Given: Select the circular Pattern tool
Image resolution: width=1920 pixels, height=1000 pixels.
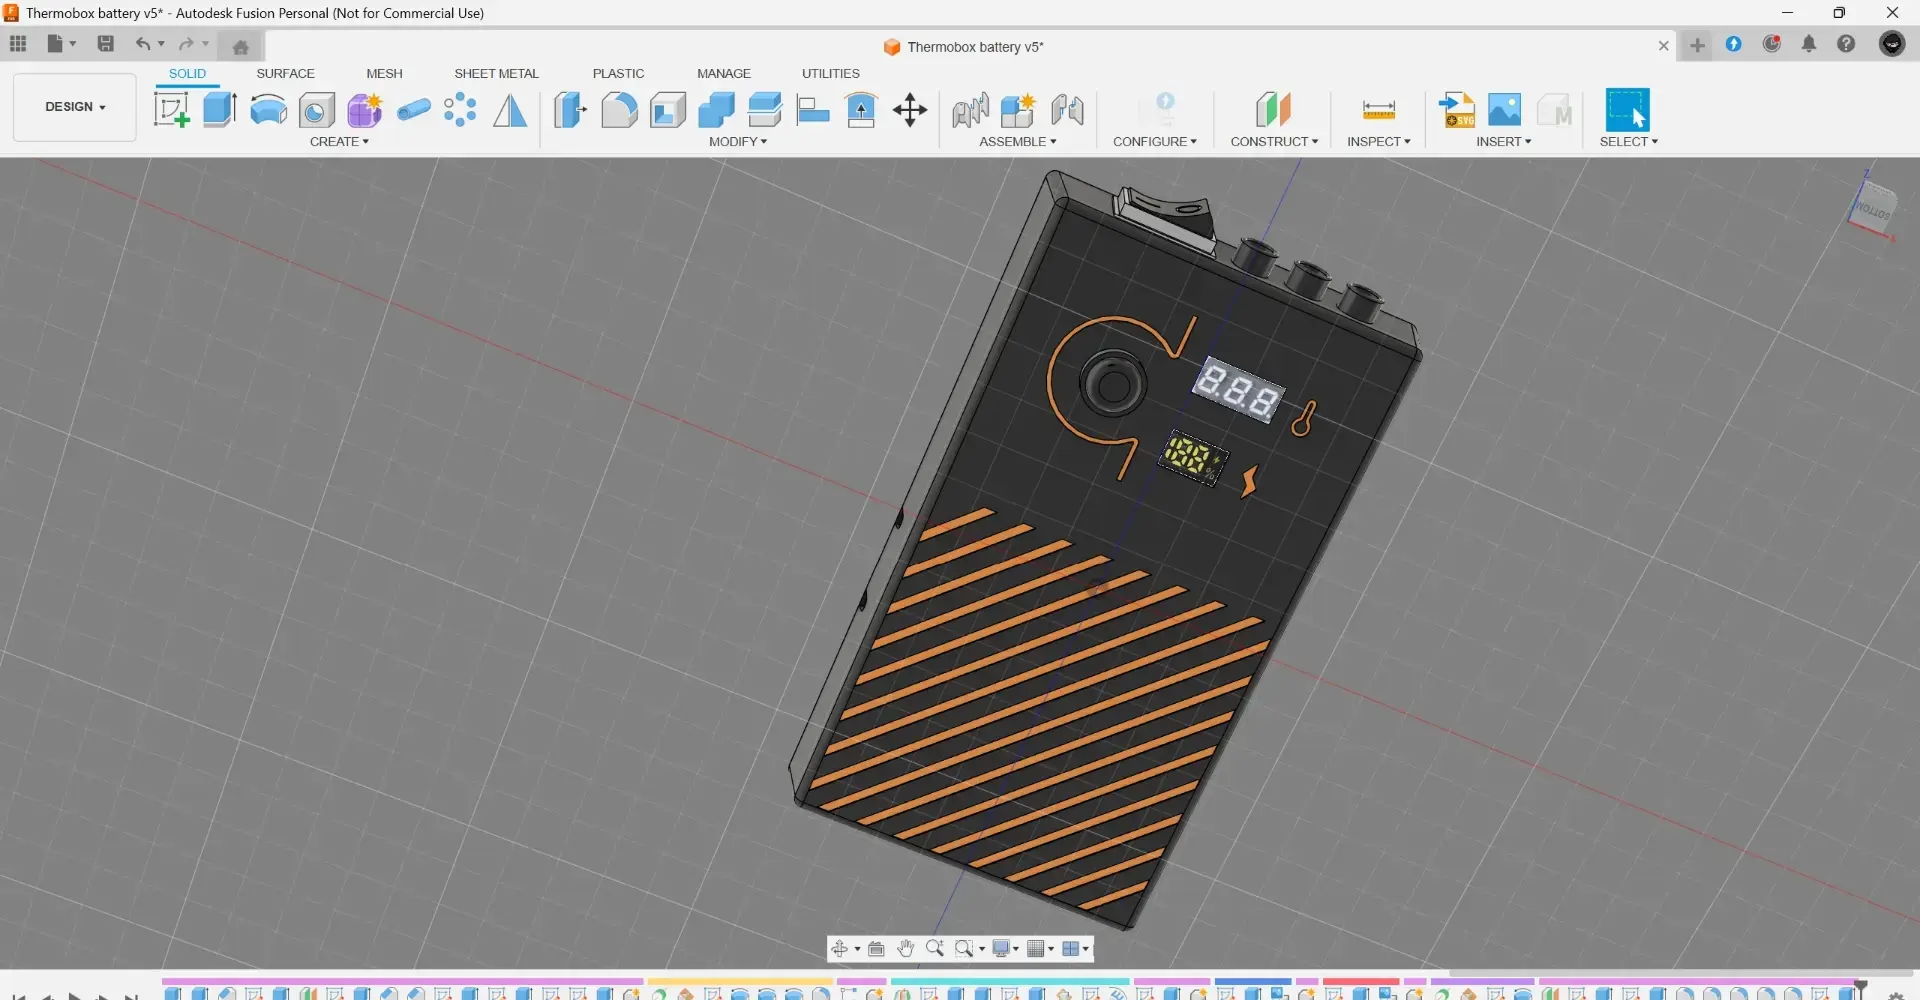Looking at the screenshot, I should click(460, 110).
